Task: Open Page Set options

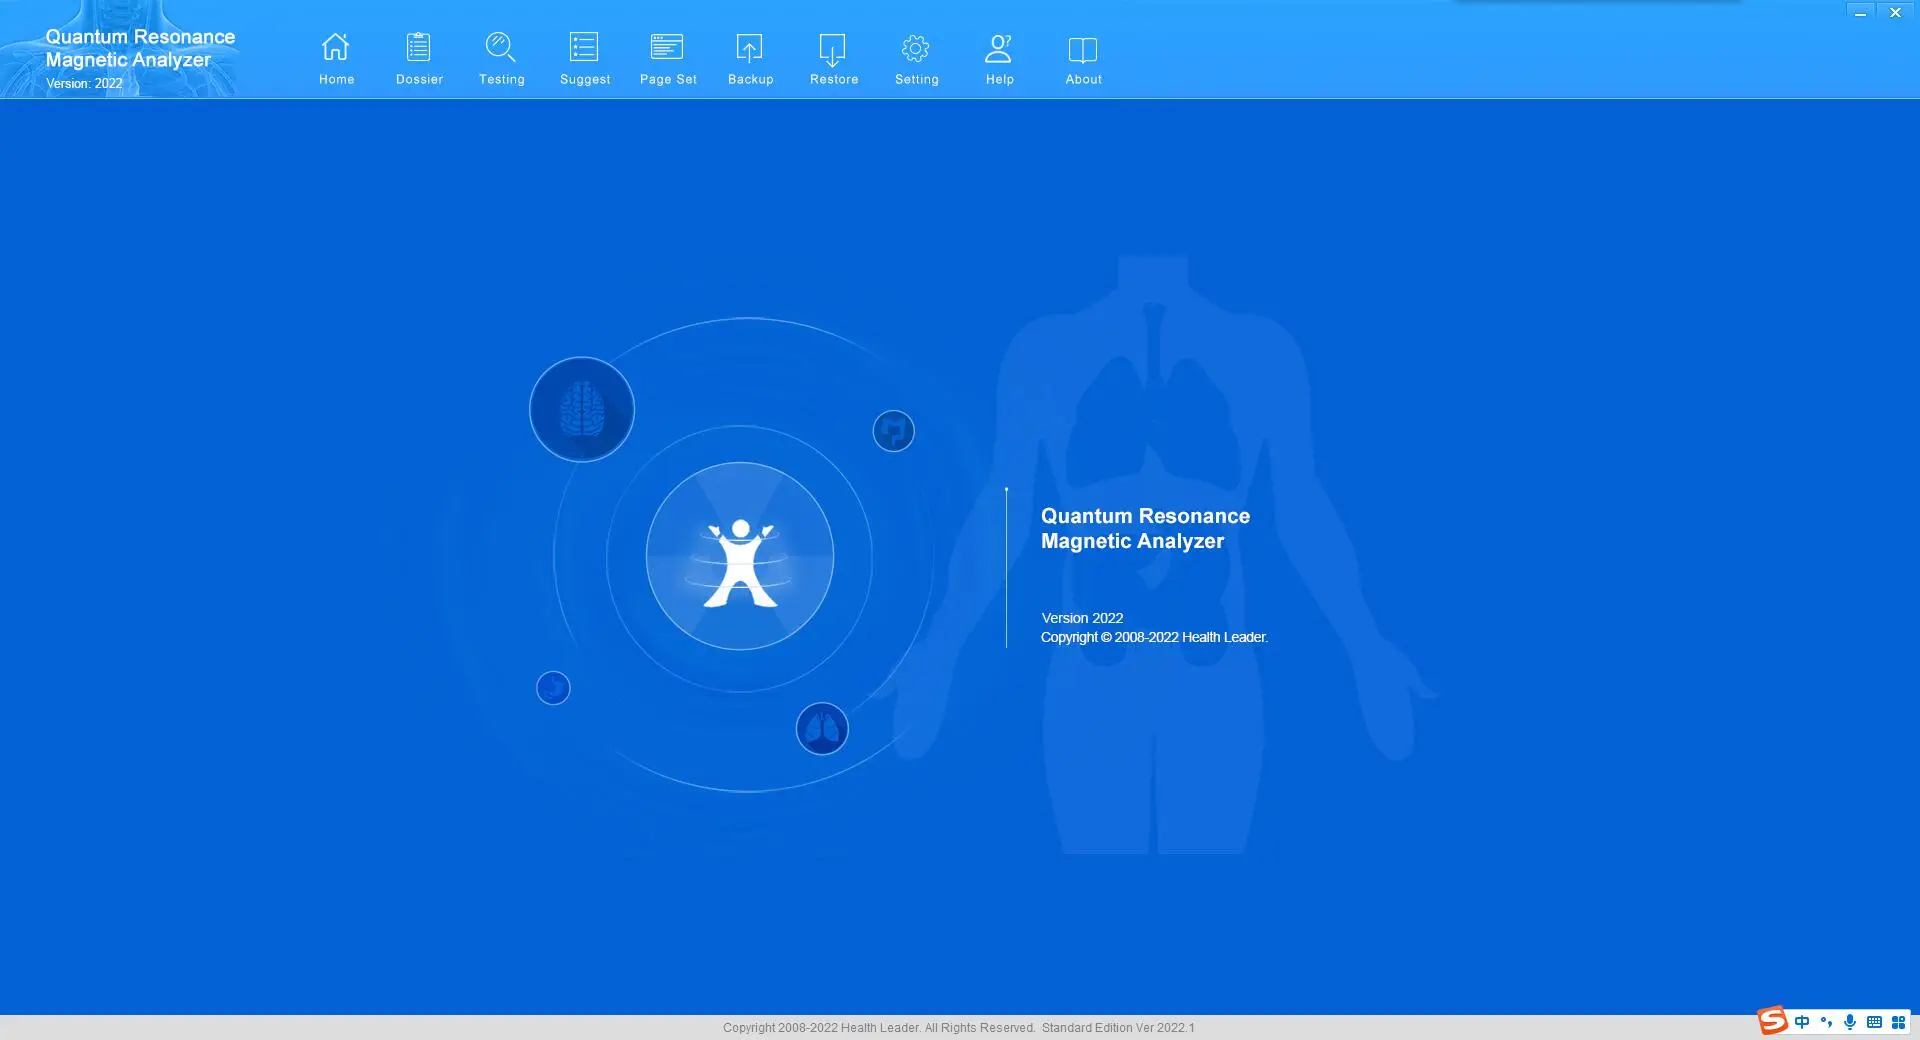Action: [x=668, y=59]
